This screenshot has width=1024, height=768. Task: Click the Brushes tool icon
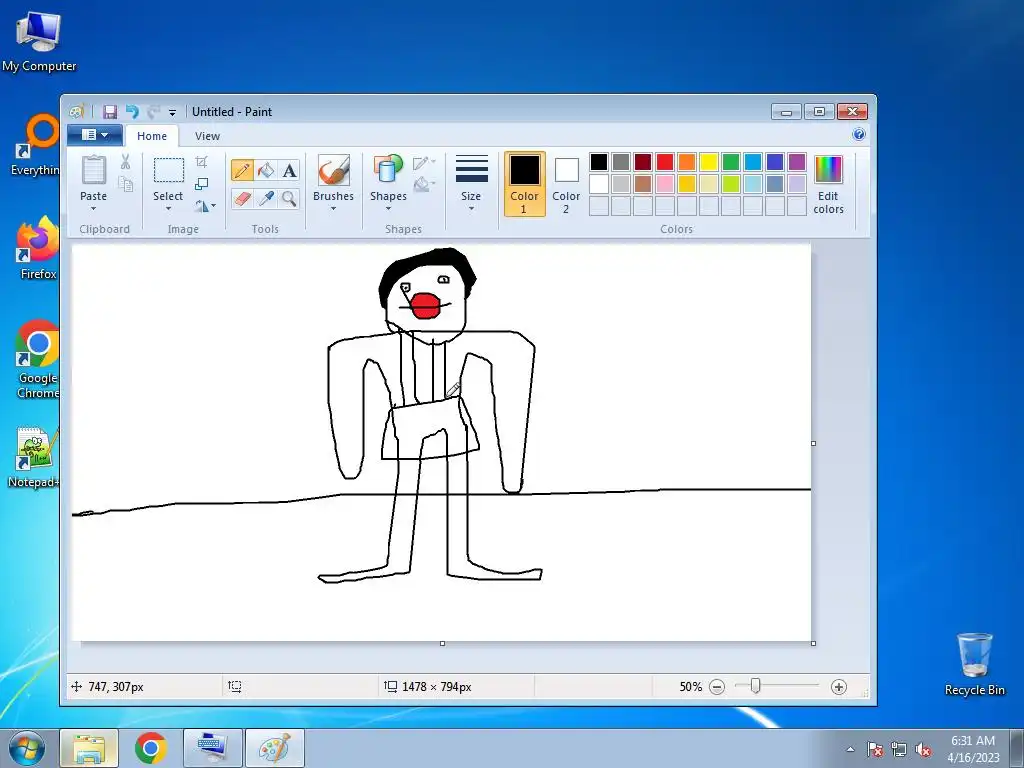[333, 170]
